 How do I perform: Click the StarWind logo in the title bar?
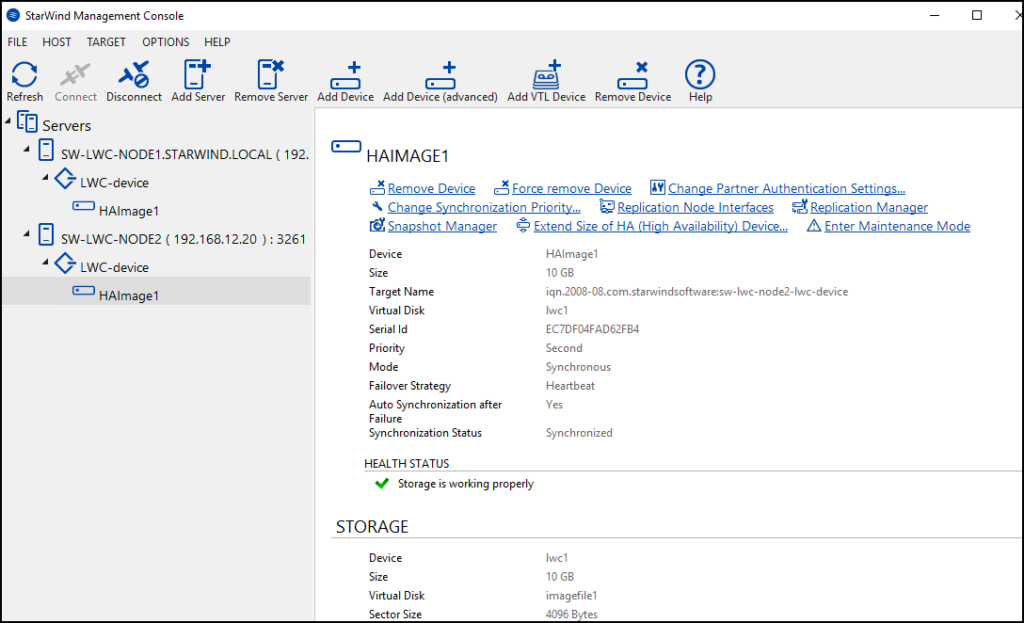pos(11,15)
